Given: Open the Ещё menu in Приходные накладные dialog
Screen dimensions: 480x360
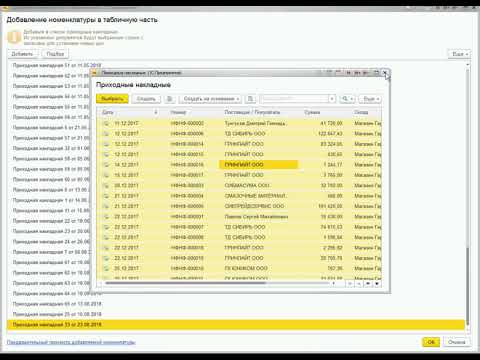Looking at the screenshot, I should tap(370, 99).
